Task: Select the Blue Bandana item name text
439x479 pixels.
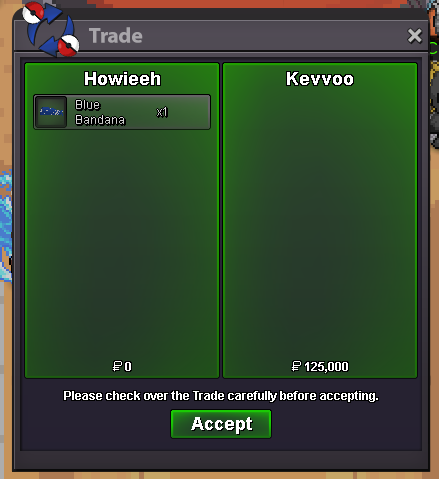Action: [x=100, y=112]
